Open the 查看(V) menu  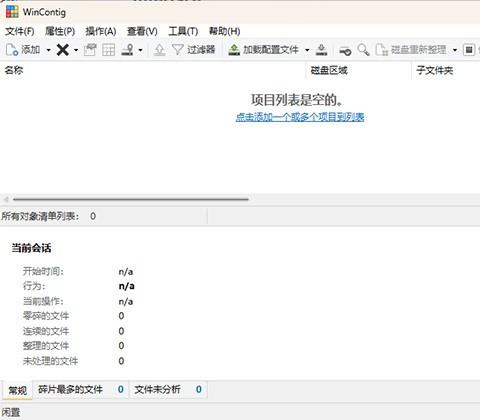pos(142,31)
